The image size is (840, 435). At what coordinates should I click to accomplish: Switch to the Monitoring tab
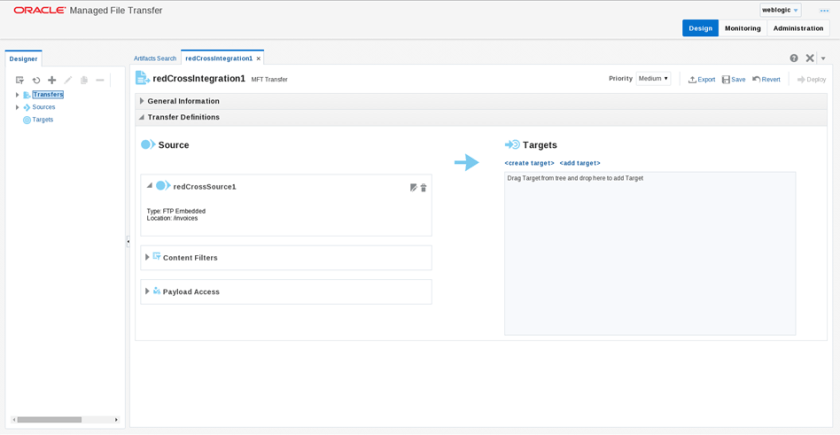point(742,28)
